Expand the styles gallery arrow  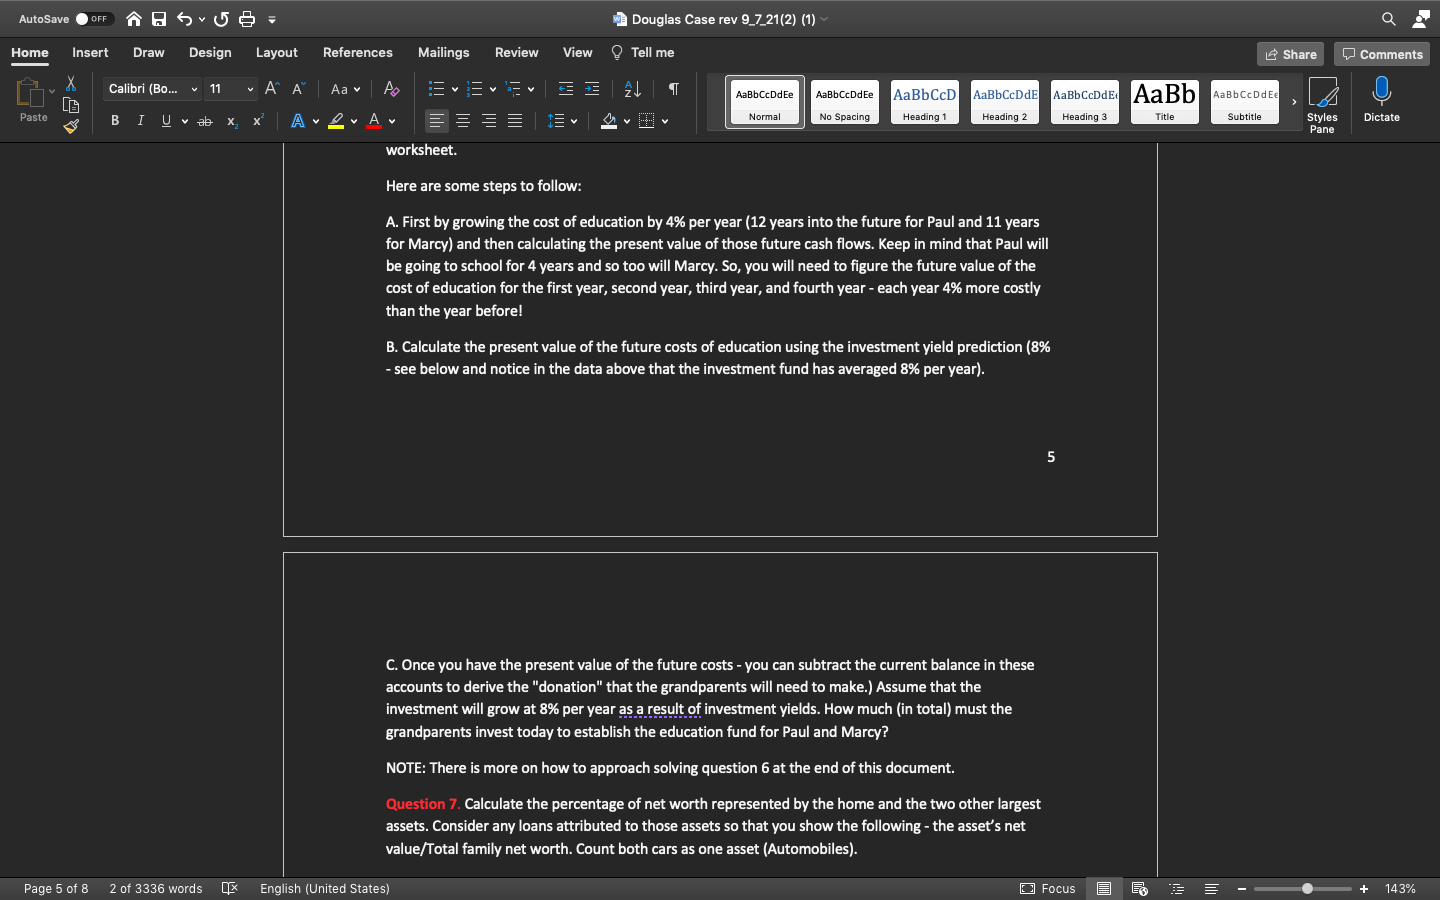coord(1294,102)
